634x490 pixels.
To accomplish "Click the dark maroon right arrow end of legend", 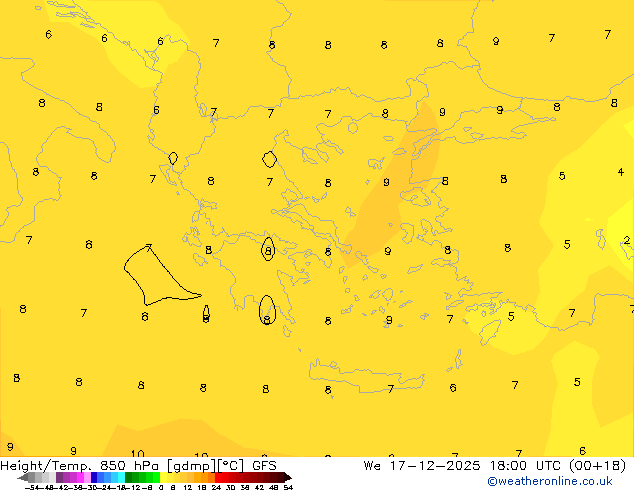I will [288, 477].
